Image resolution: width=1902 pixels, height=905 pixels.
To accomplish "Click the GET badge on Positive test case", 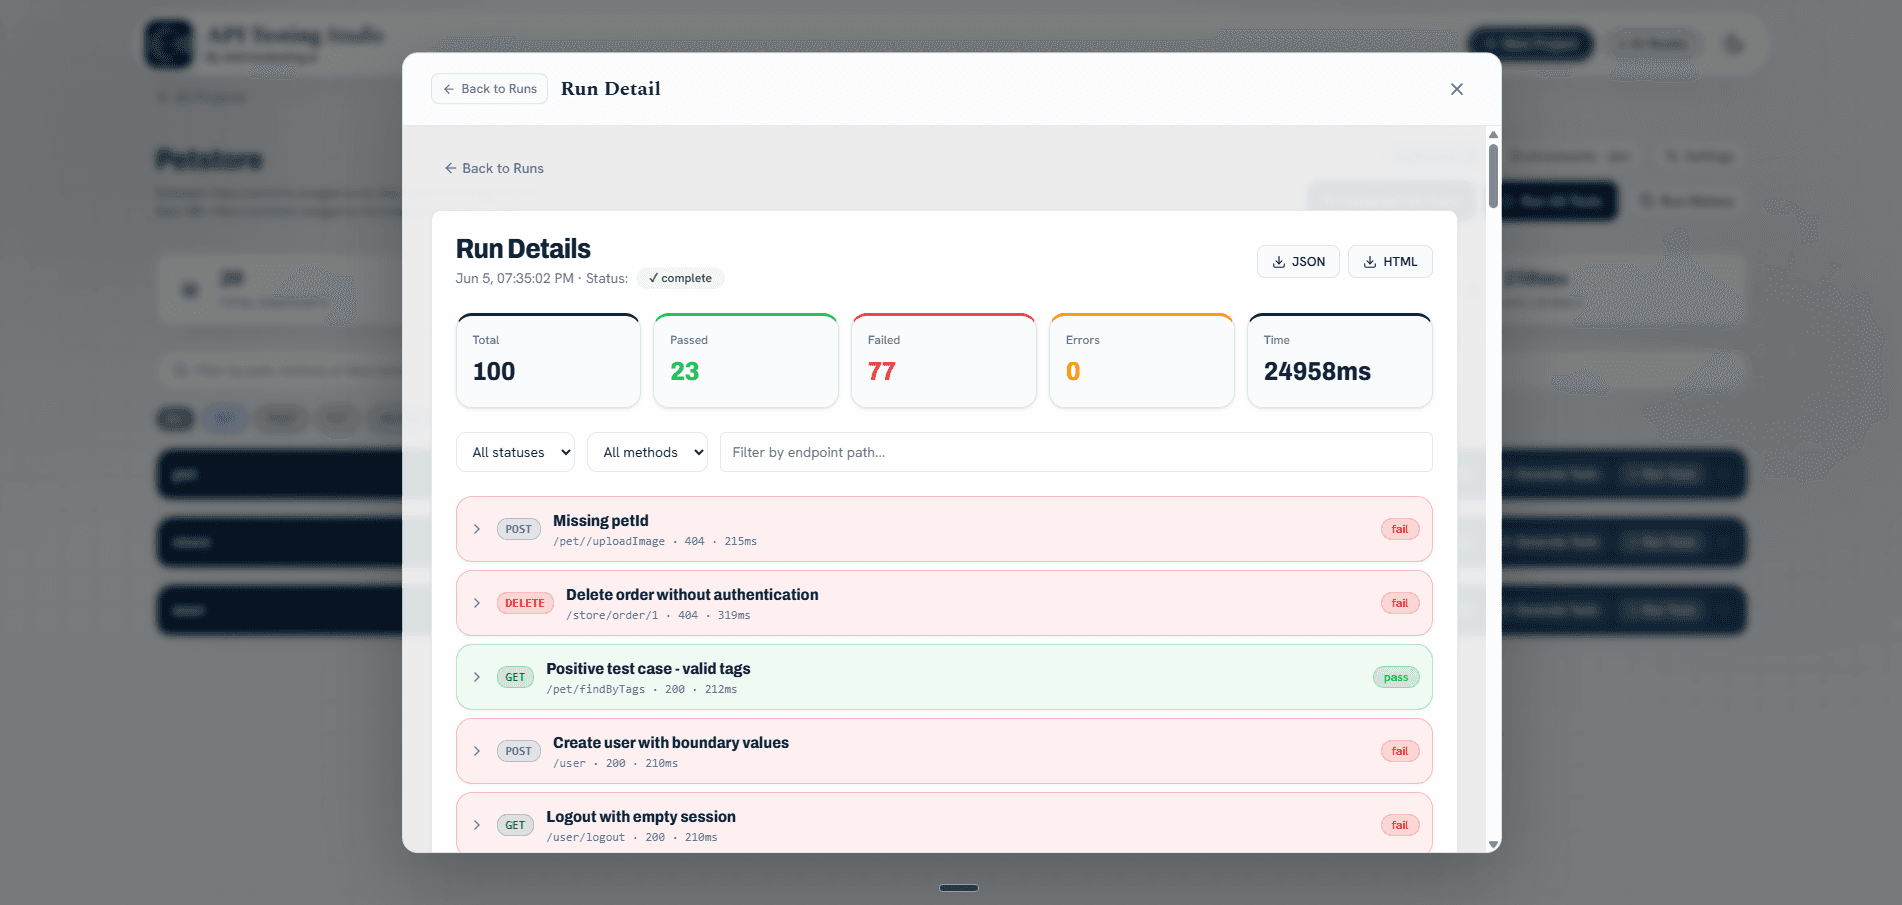I will tap(515, 677).
